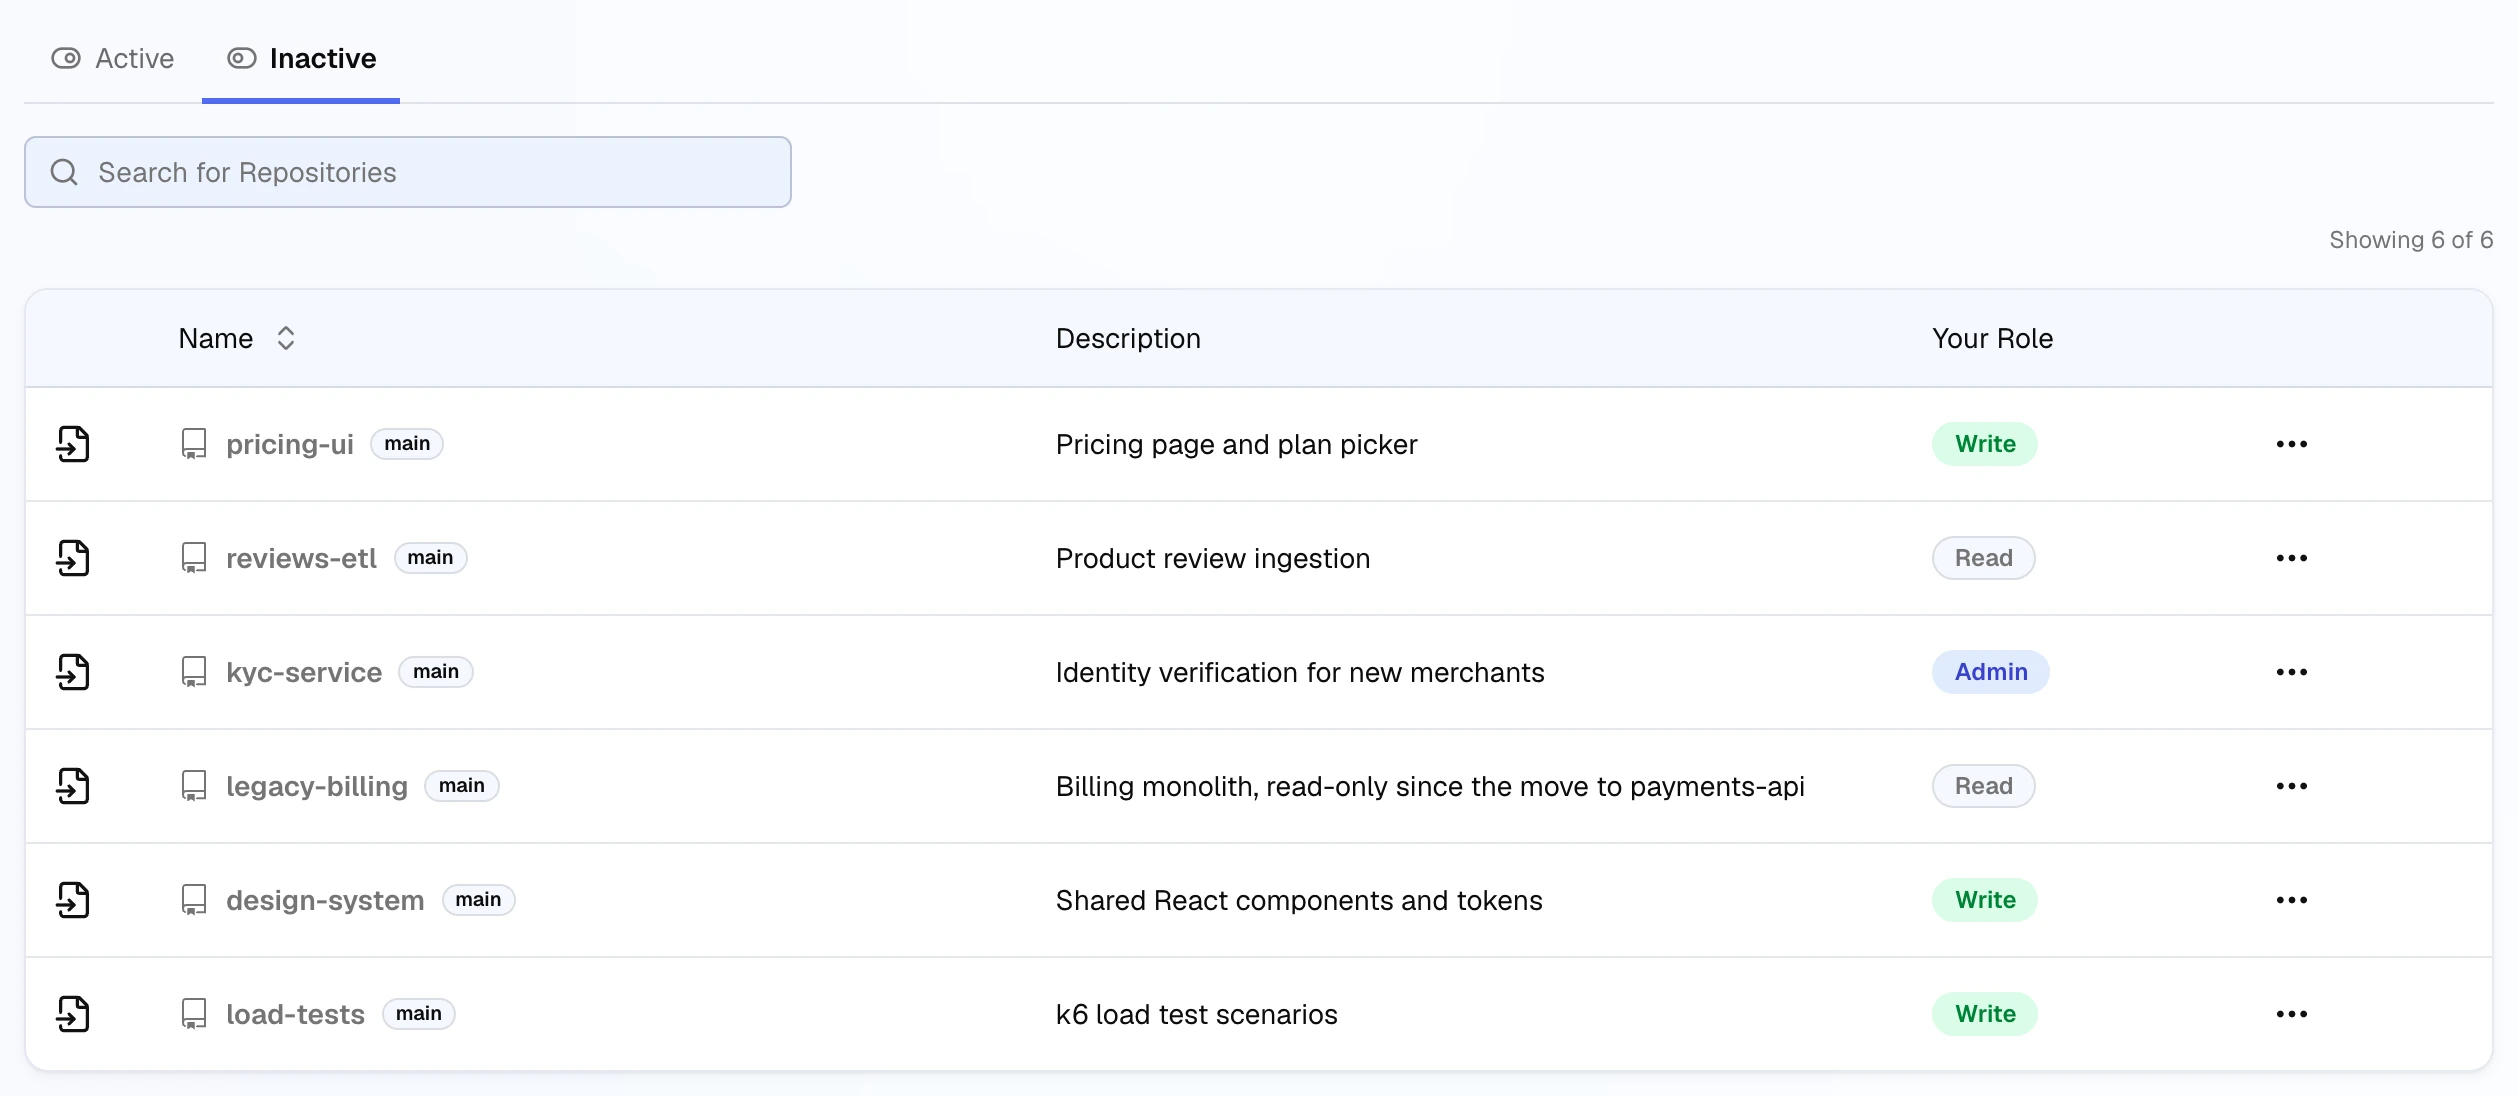
Task: Open the more options menu for design-system
Action: click(x=2292, y=900)
